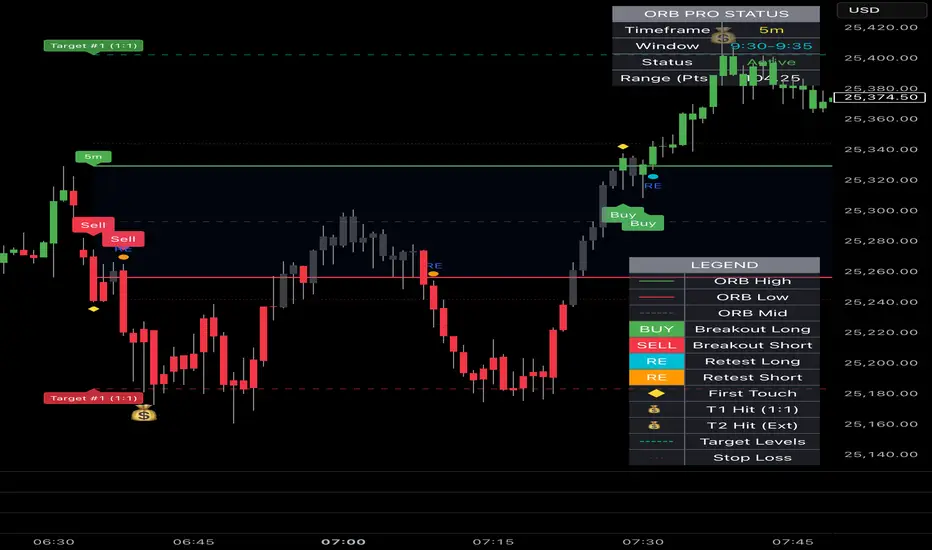Click the cyan retest dot above the Buy labels

point(653,177)
